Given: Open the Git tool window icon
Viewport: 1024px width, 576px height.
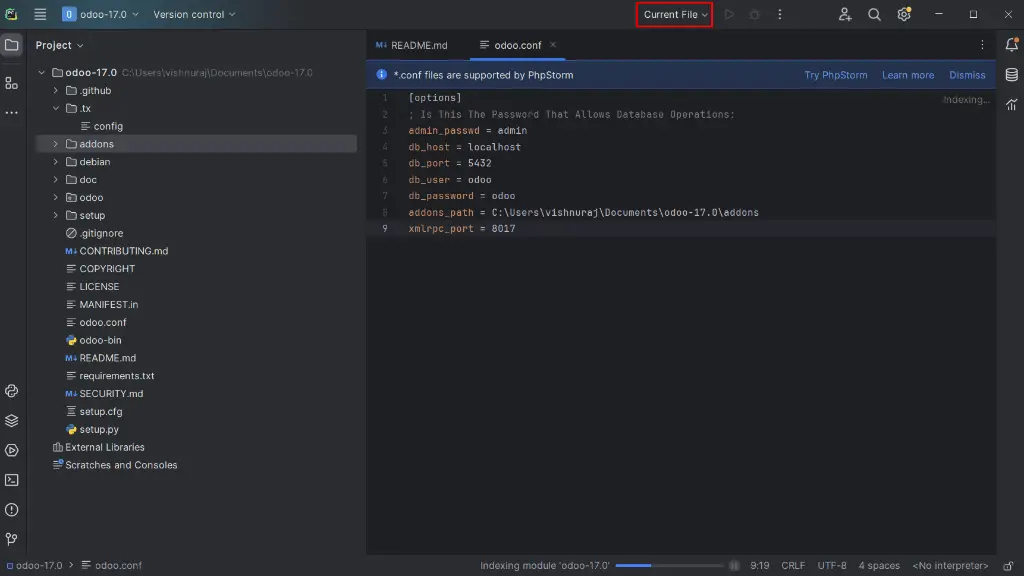Looking at the screenshot, I should coord(12,539).
